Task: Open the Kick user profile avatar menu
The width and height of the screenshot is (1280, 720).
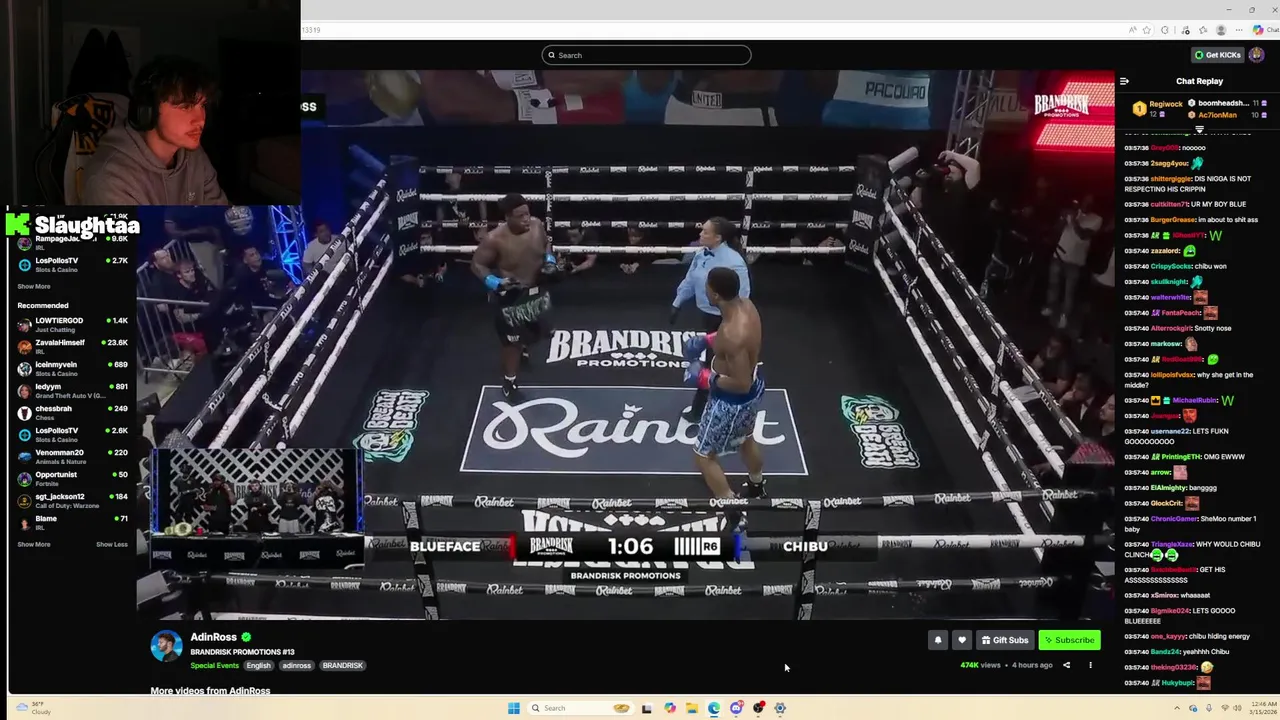Action: click(1256, 55)
